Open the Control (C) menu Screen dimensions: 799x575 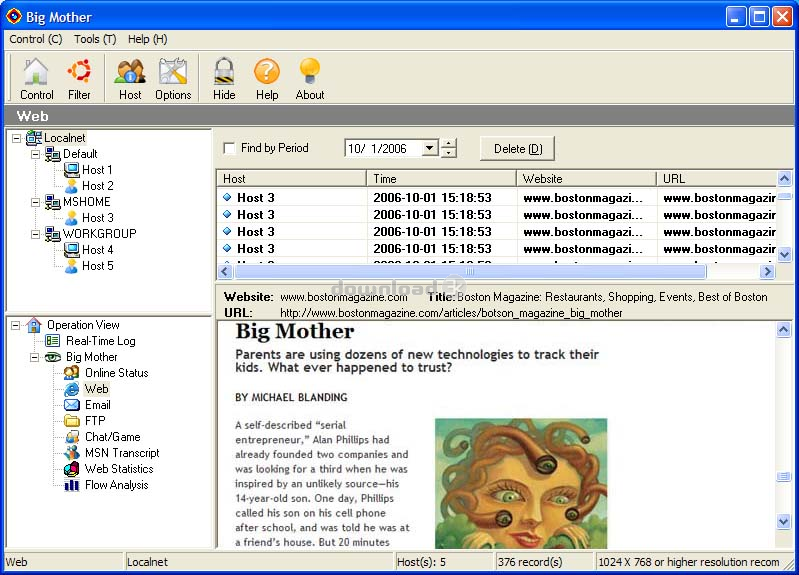tap(36, 39)
